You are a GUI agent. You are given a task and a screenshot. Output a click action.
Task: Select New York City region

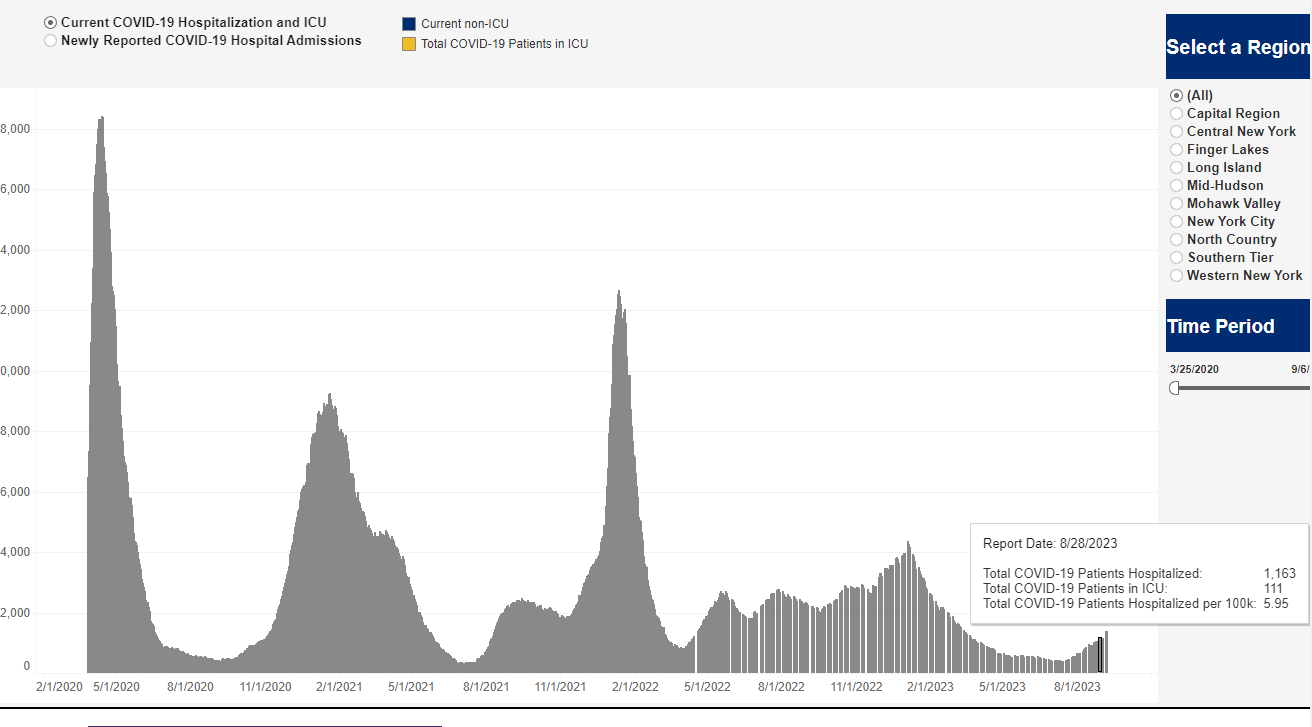1176,222
